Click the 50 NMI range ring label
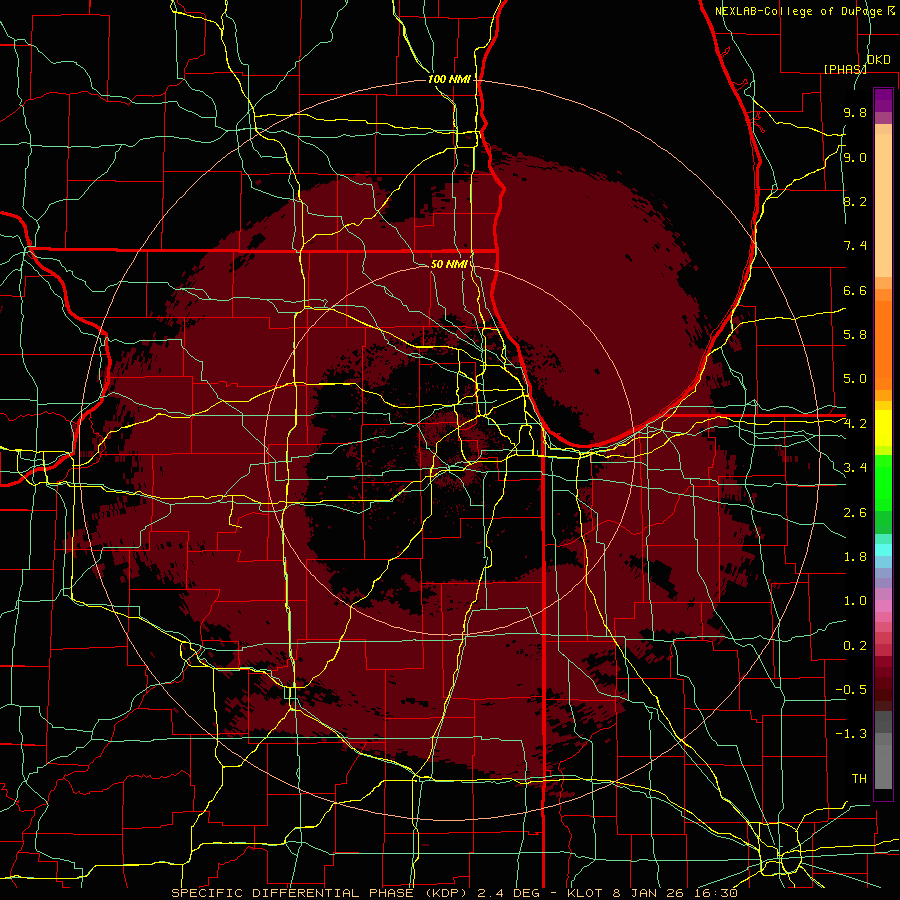Image resolution: width=900 pixels, height=900 pixels. [x=449, y=264]
